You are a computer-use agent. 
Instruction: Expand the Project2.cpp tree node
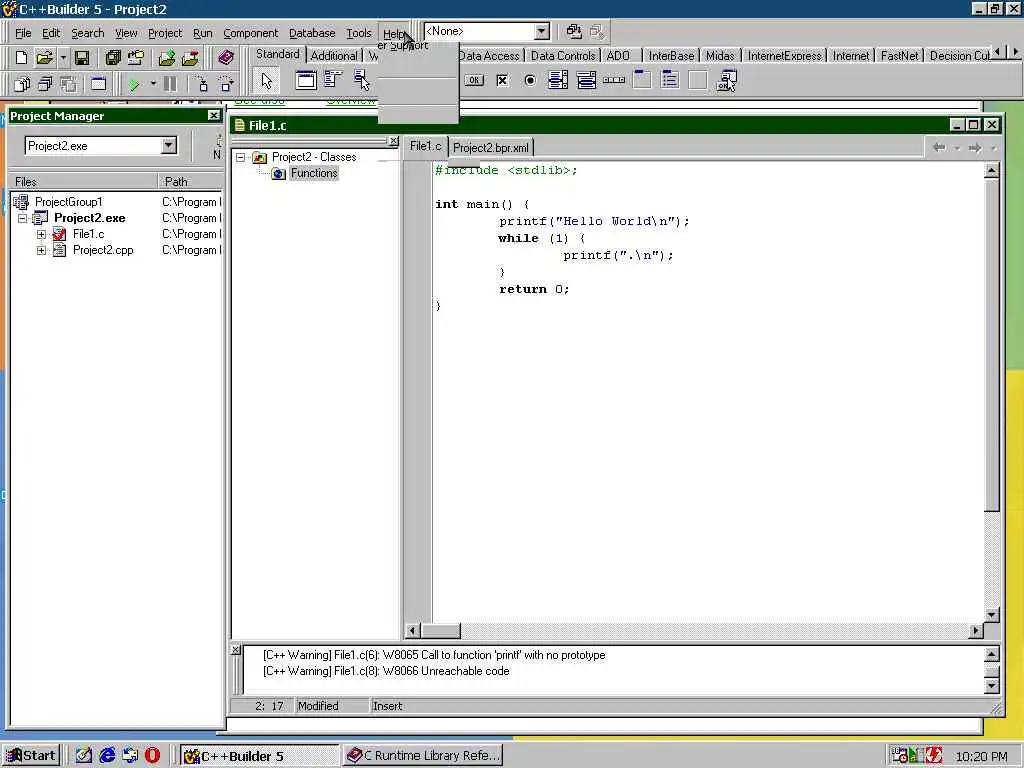(x=41, y=250)
